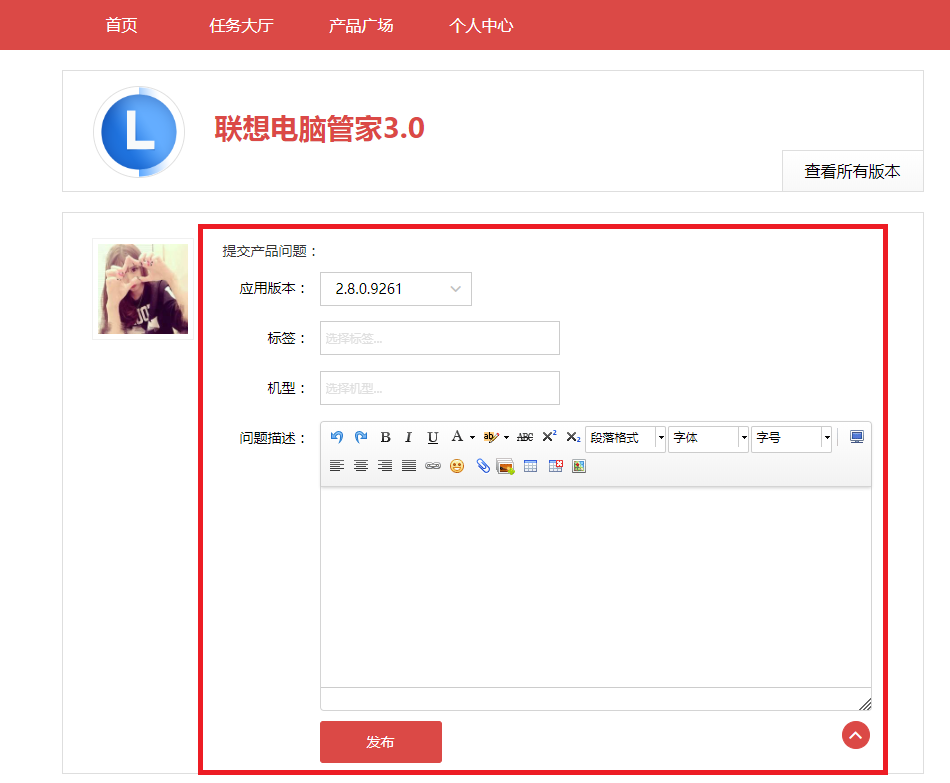Open the map or scrawl image icon
950x783 pixels.
(579, 466)
